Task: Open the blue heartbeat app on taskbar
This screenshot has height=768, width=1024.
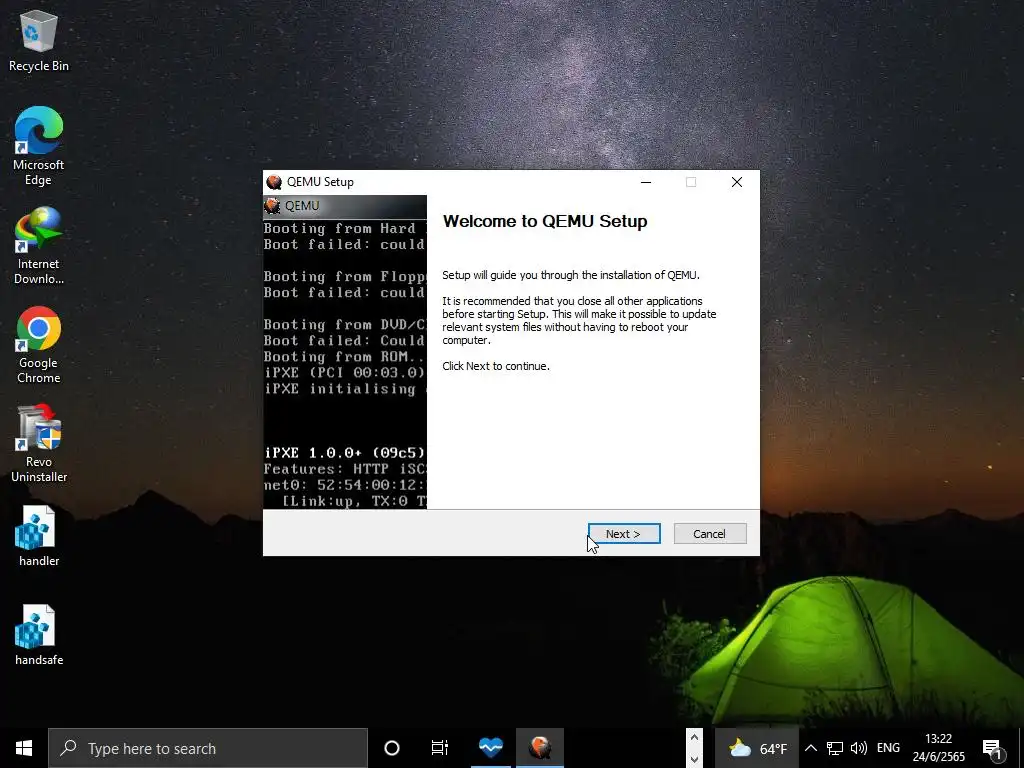Action: [x=490, y=748]
